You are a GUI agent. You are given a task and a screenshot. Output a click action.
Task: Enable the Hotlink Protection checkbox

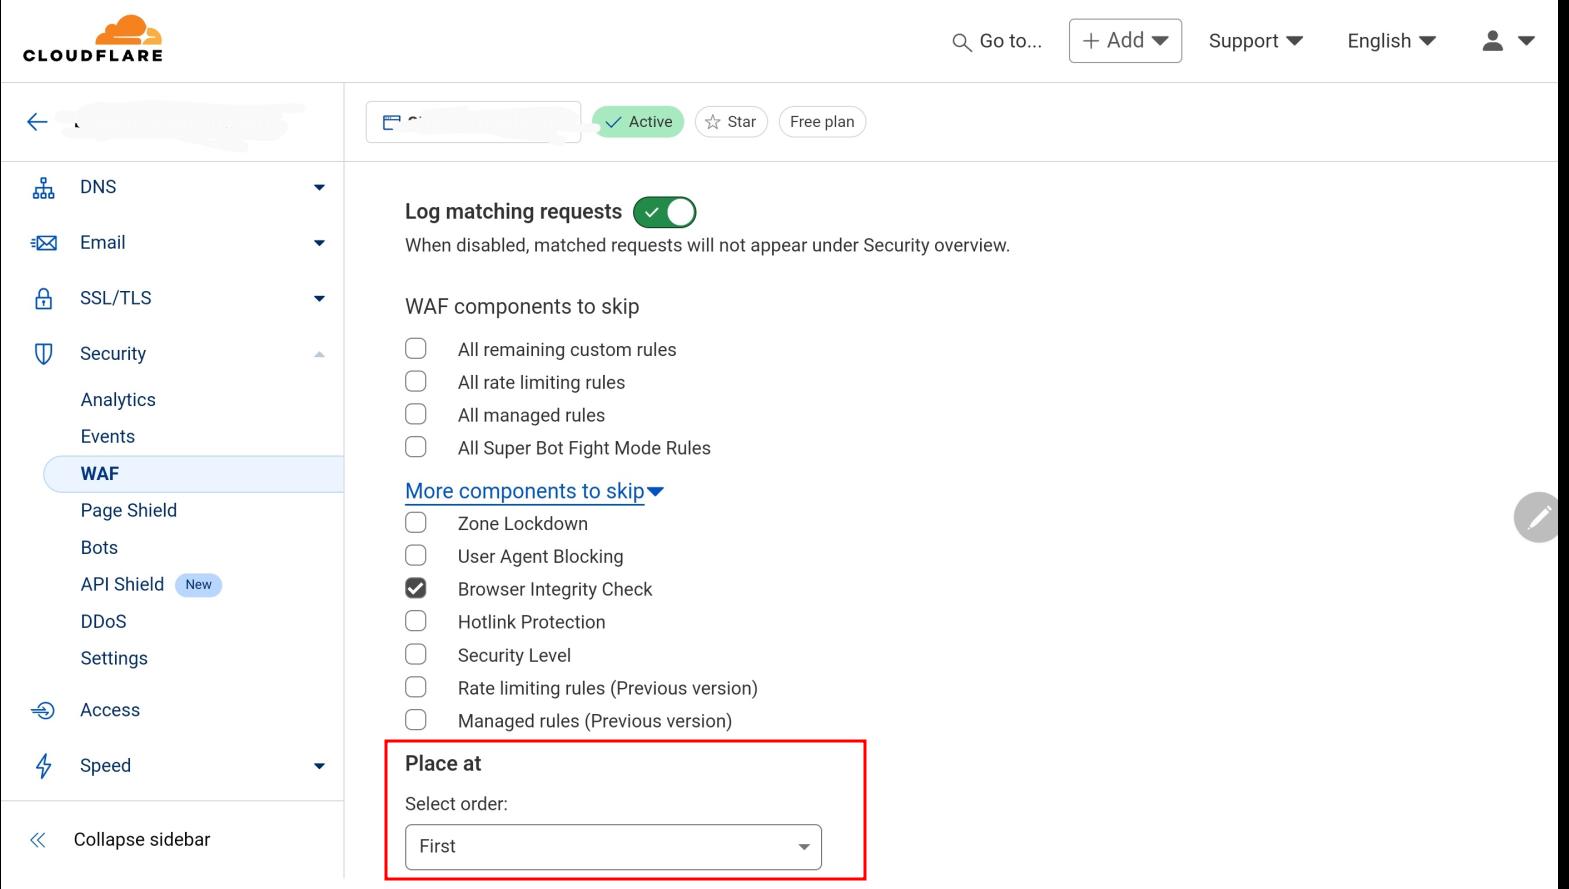point(416,622)
